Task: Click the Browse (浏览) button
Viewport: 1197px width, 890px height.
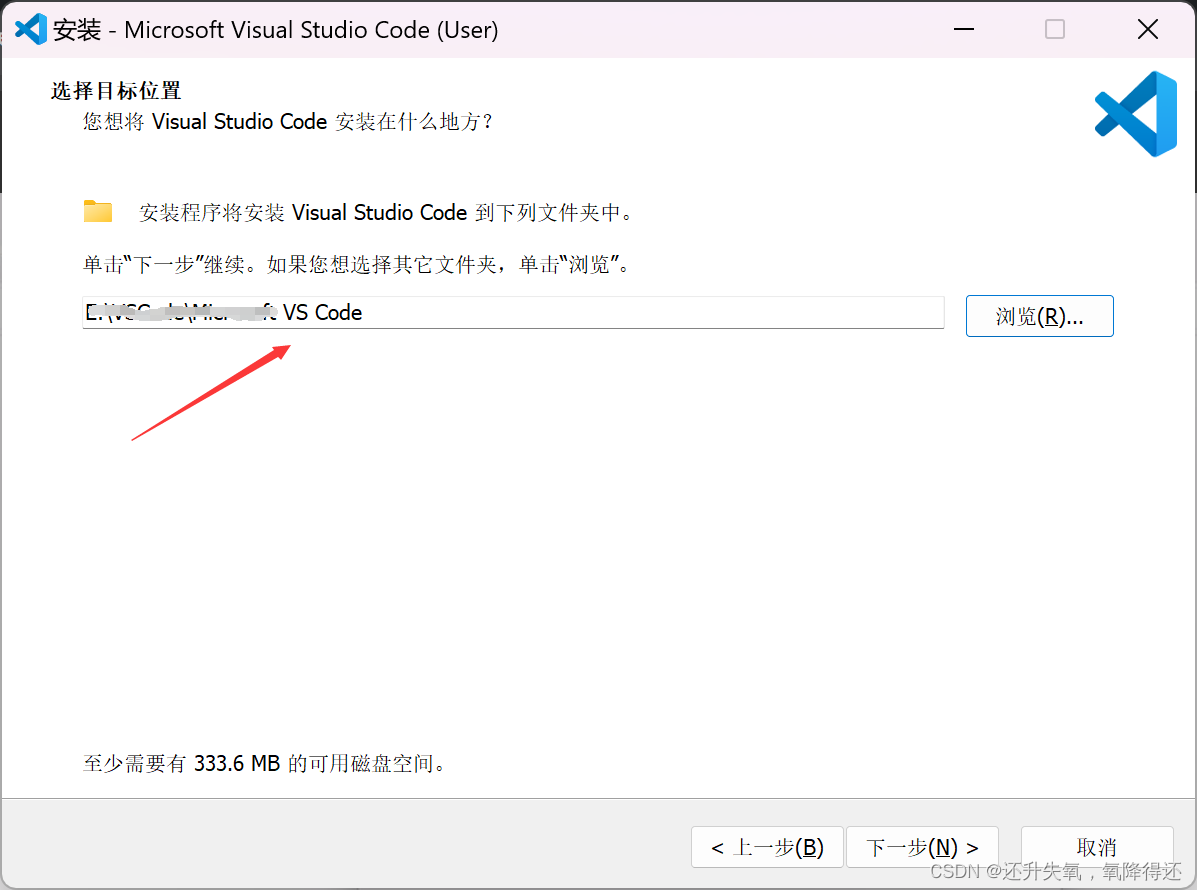Action: (x=1039, y=315)
